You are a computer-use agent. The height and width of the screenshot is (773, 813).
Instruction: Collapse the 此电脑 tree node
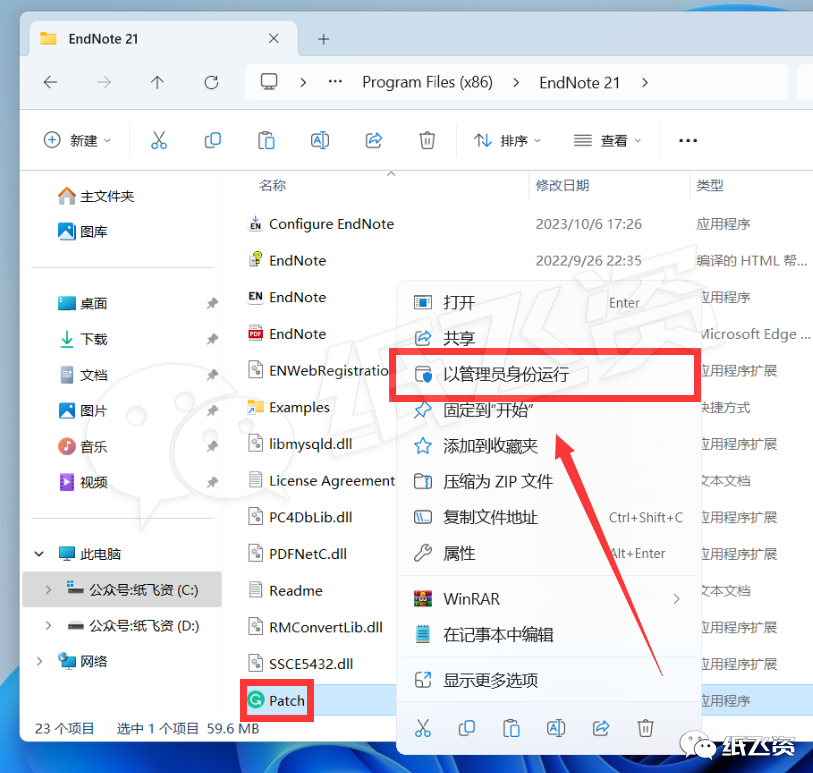click(x=39, y=554)
